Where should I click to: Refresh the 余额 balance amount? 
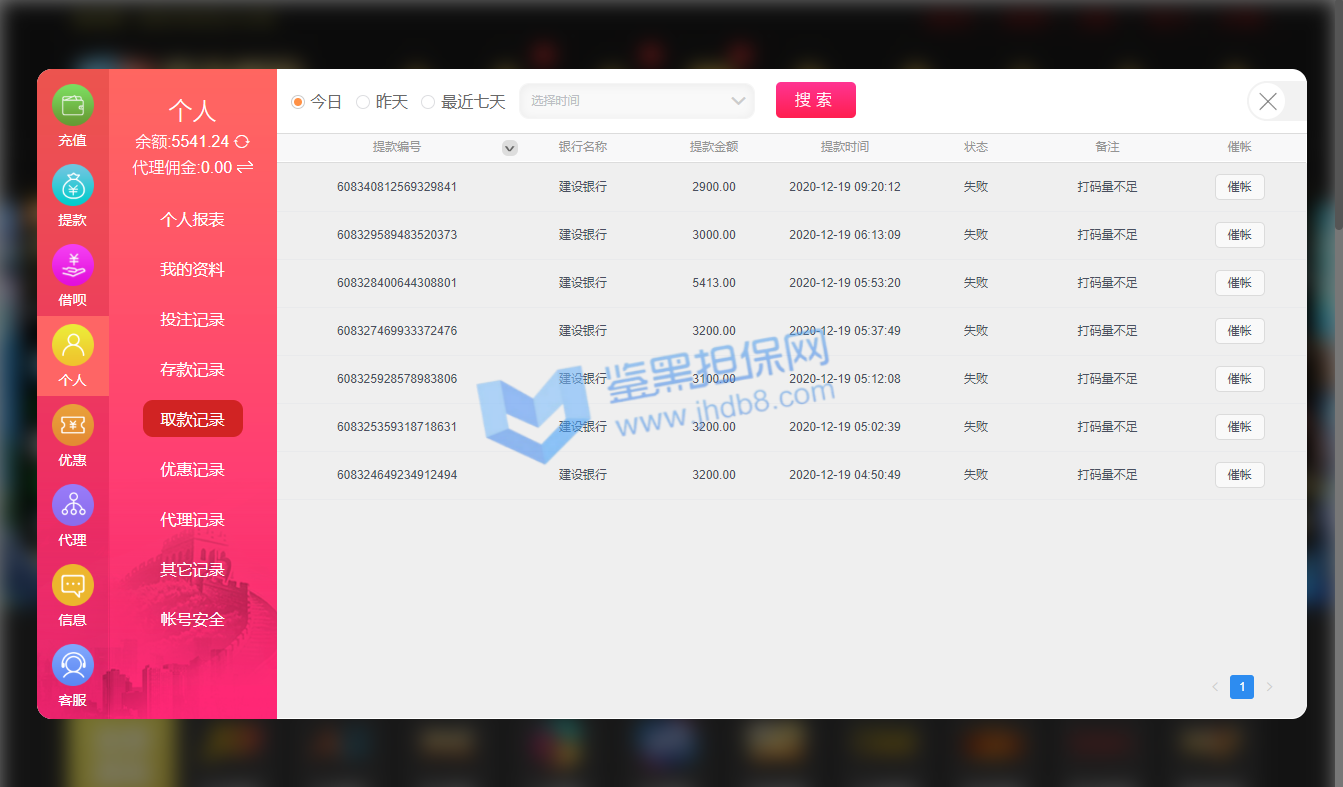pos(242,142)
